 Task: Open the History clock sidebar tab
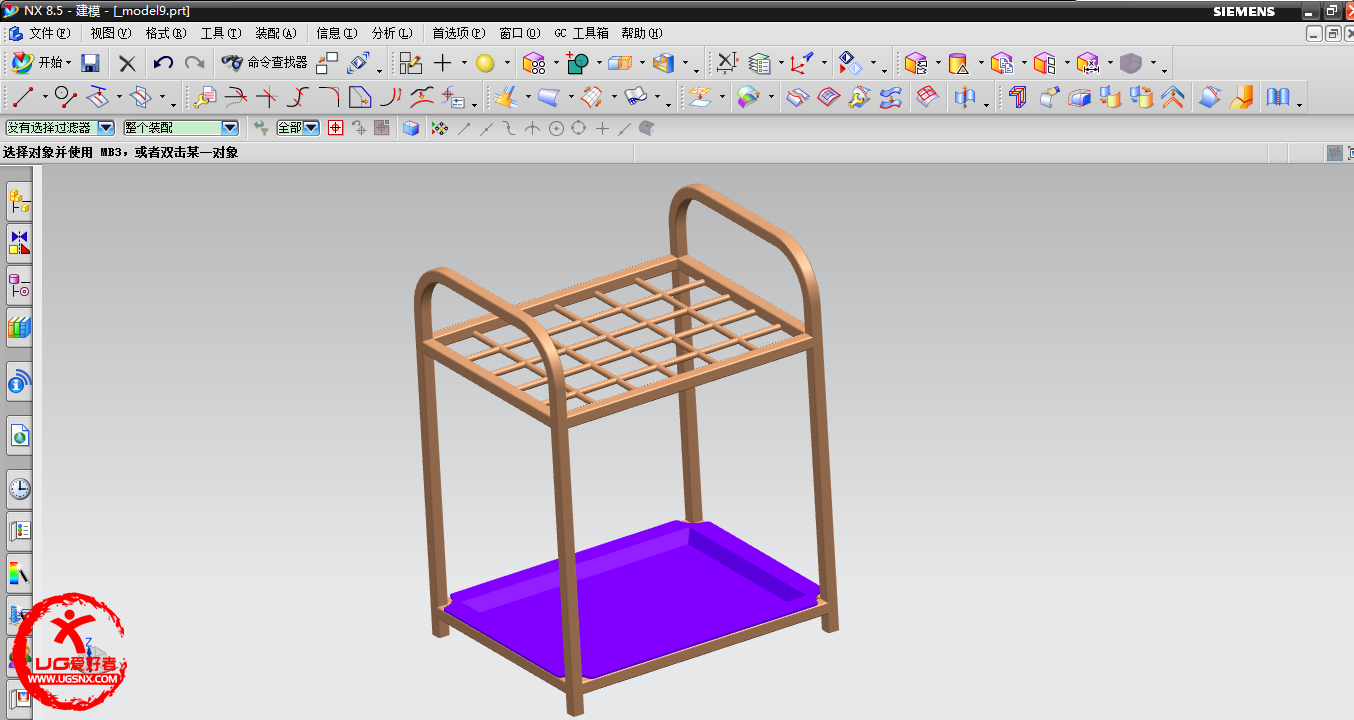pos(19,488)
